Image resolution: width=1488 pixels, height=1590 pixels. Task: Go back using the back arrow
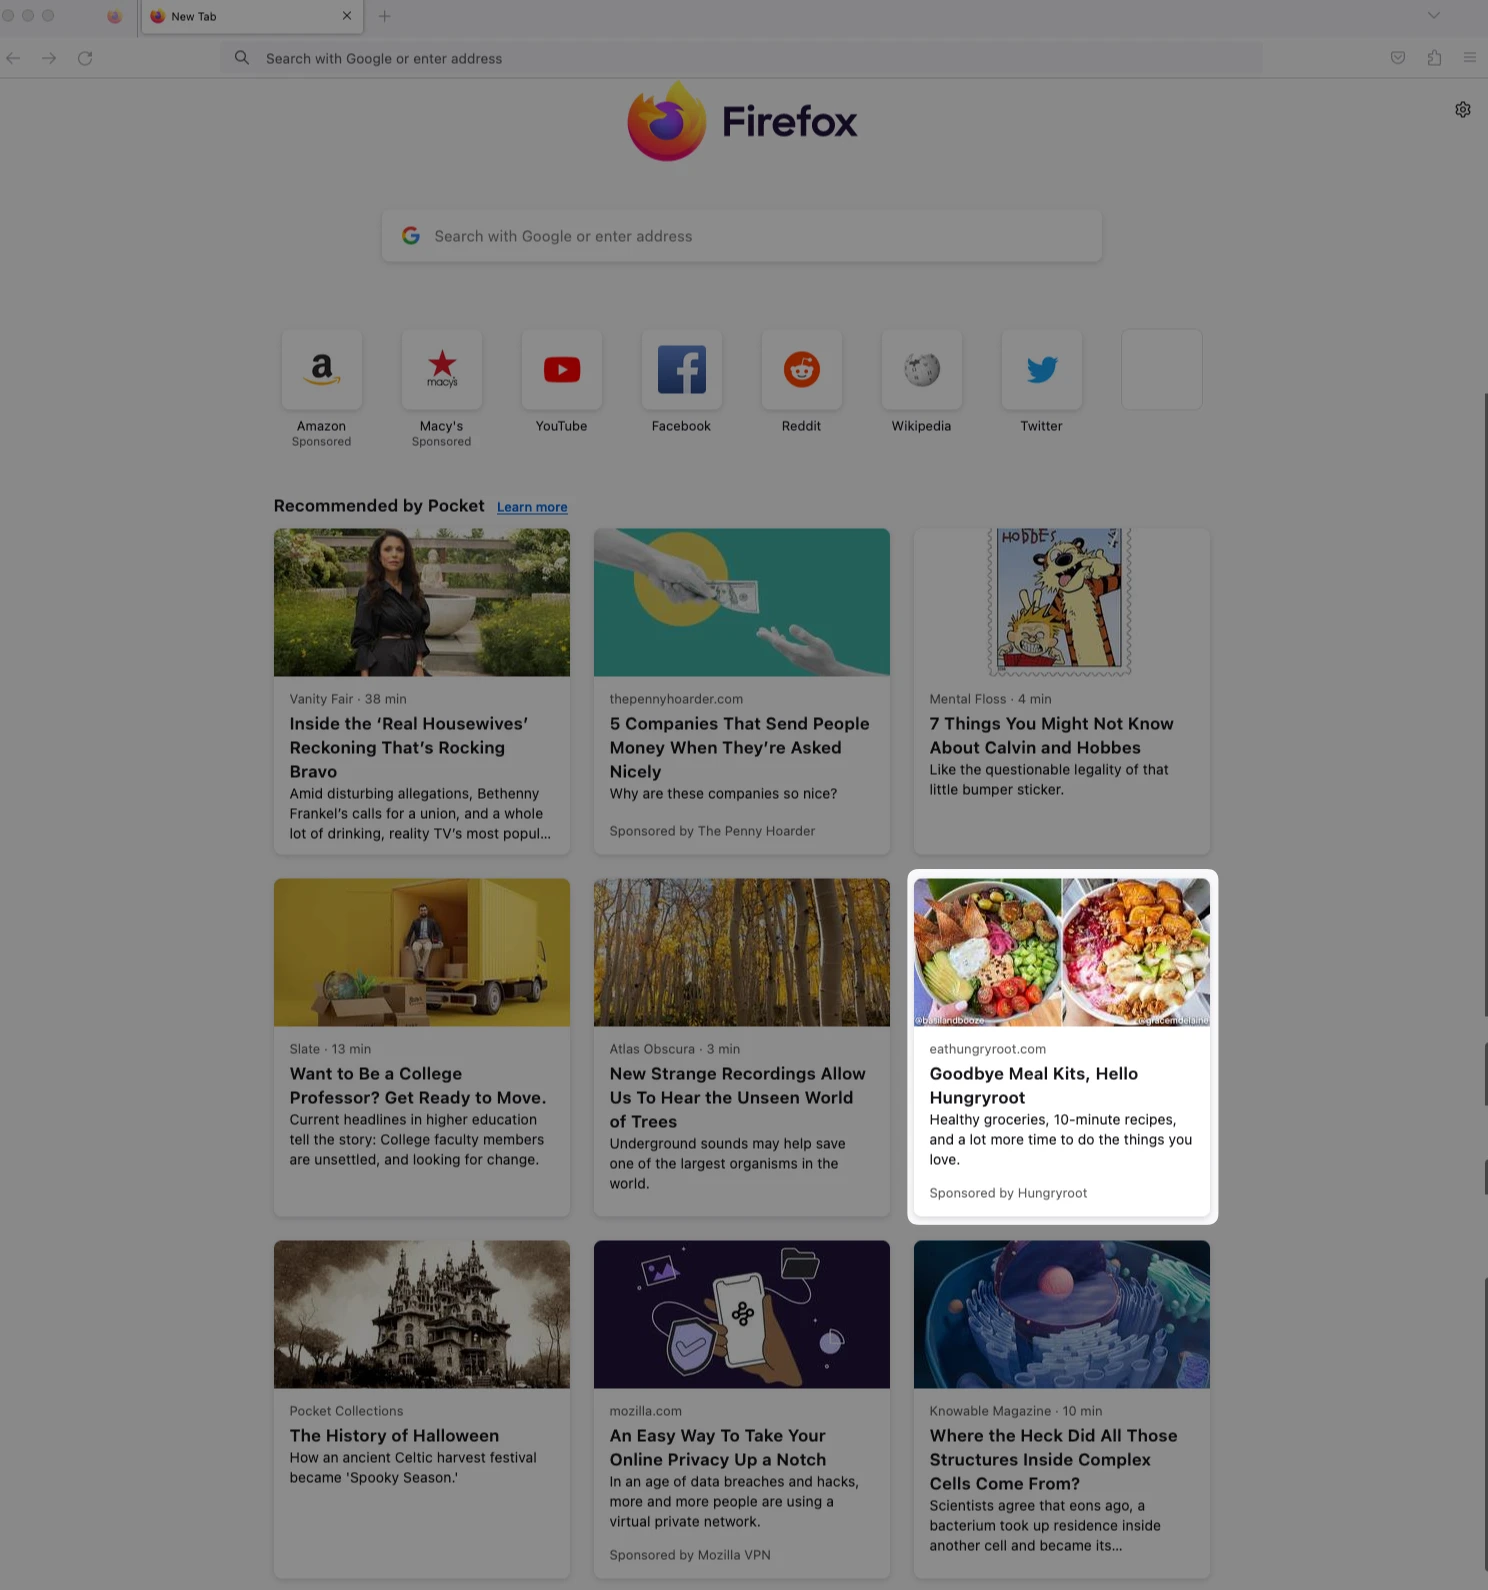[13, 58]
